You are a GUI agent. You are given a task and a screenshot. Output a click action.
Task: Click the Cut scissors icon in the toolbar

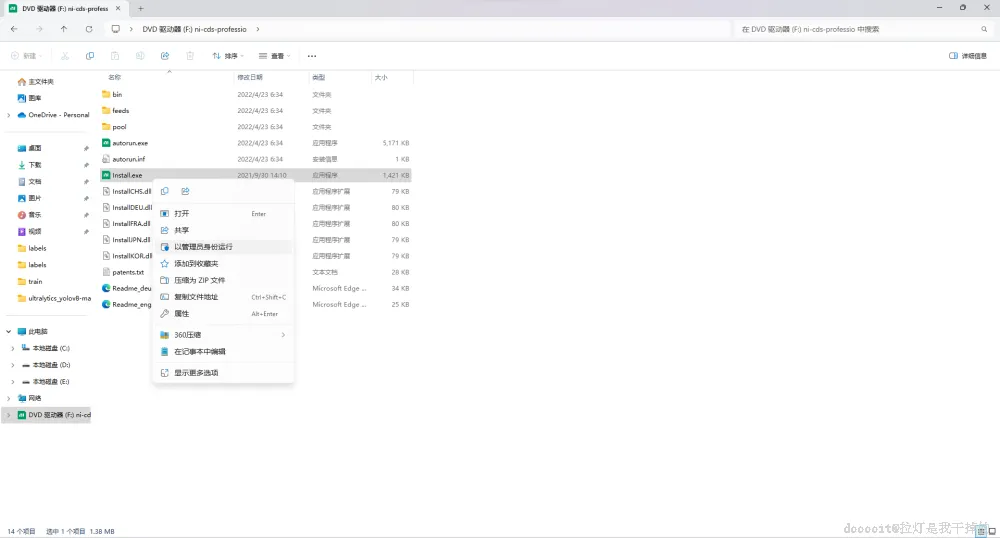click(x=65, y=56)
